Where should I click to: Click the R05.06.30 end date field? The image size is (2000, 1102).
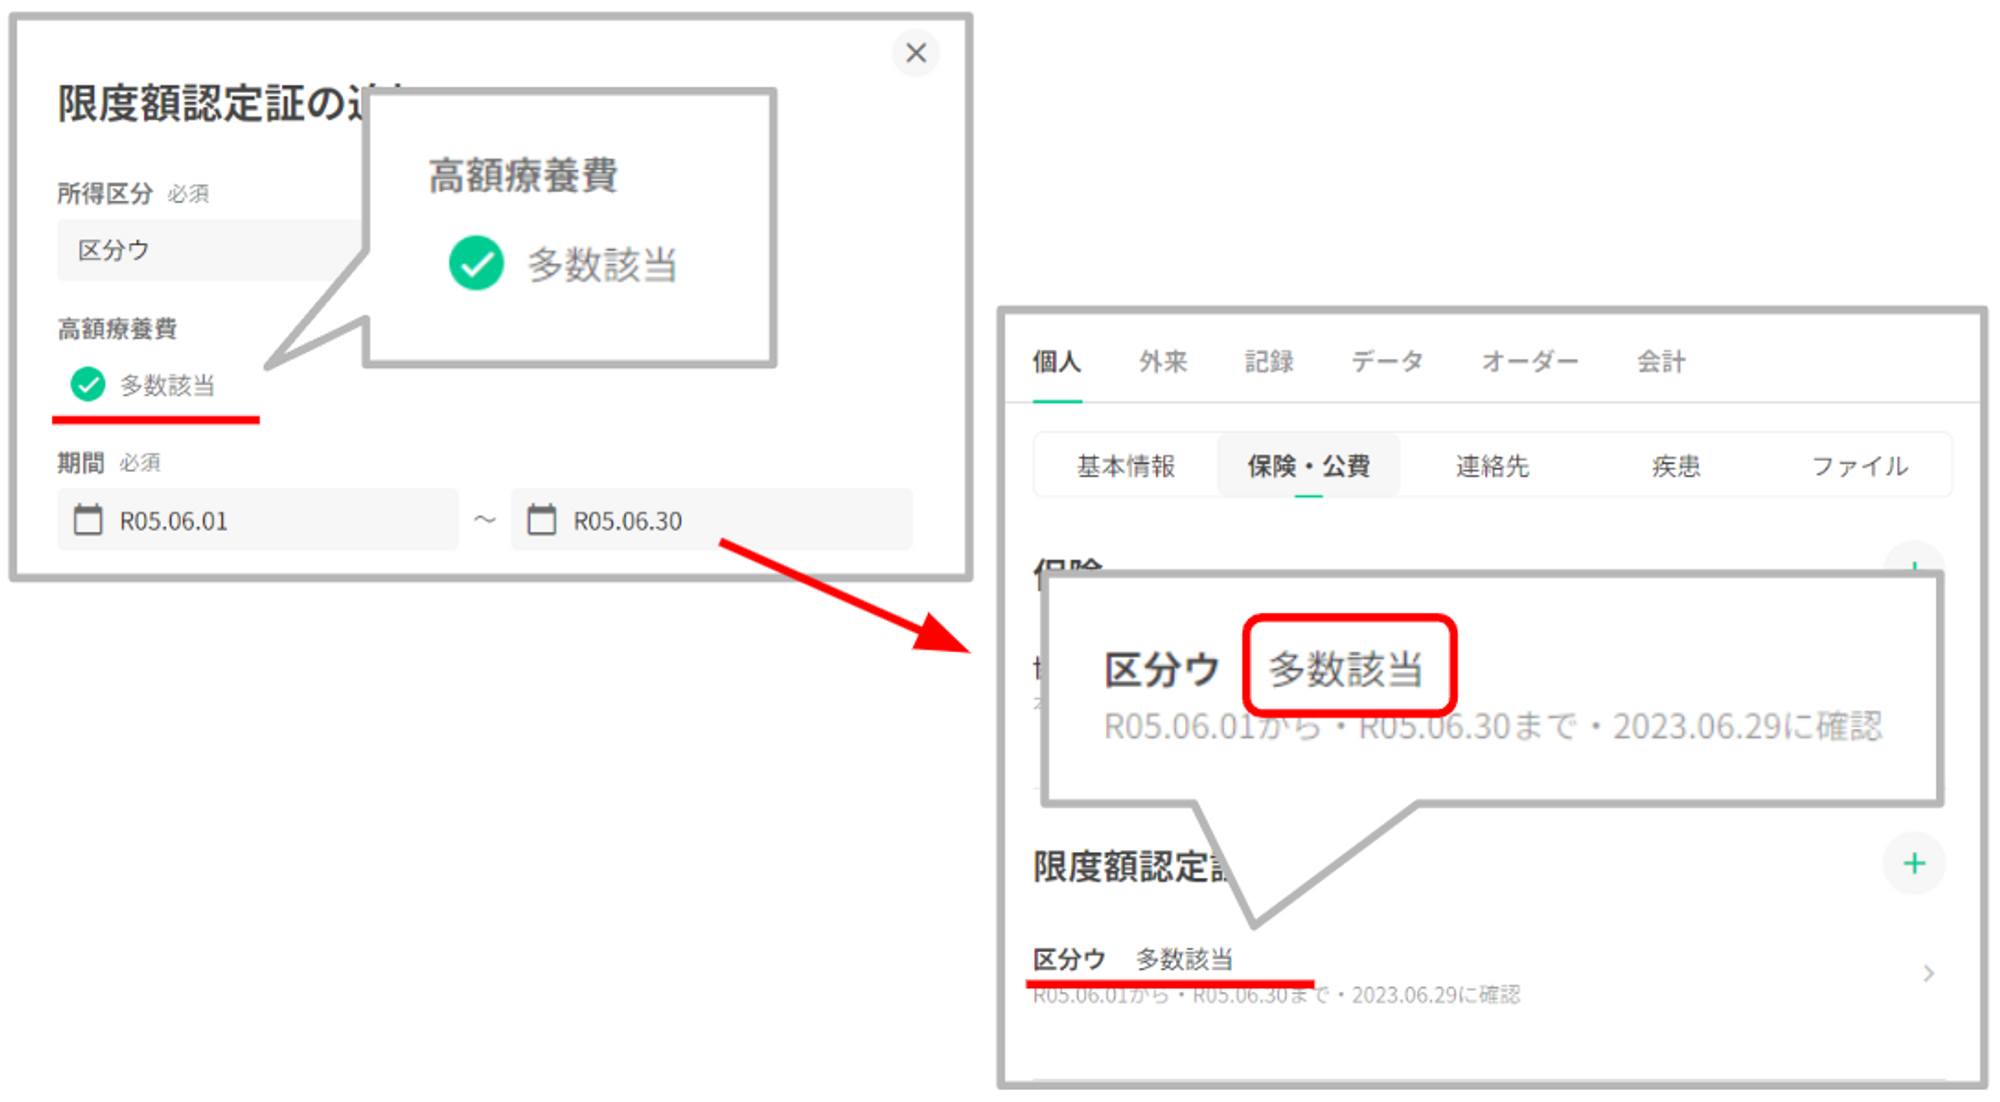[x=712, y=520]
